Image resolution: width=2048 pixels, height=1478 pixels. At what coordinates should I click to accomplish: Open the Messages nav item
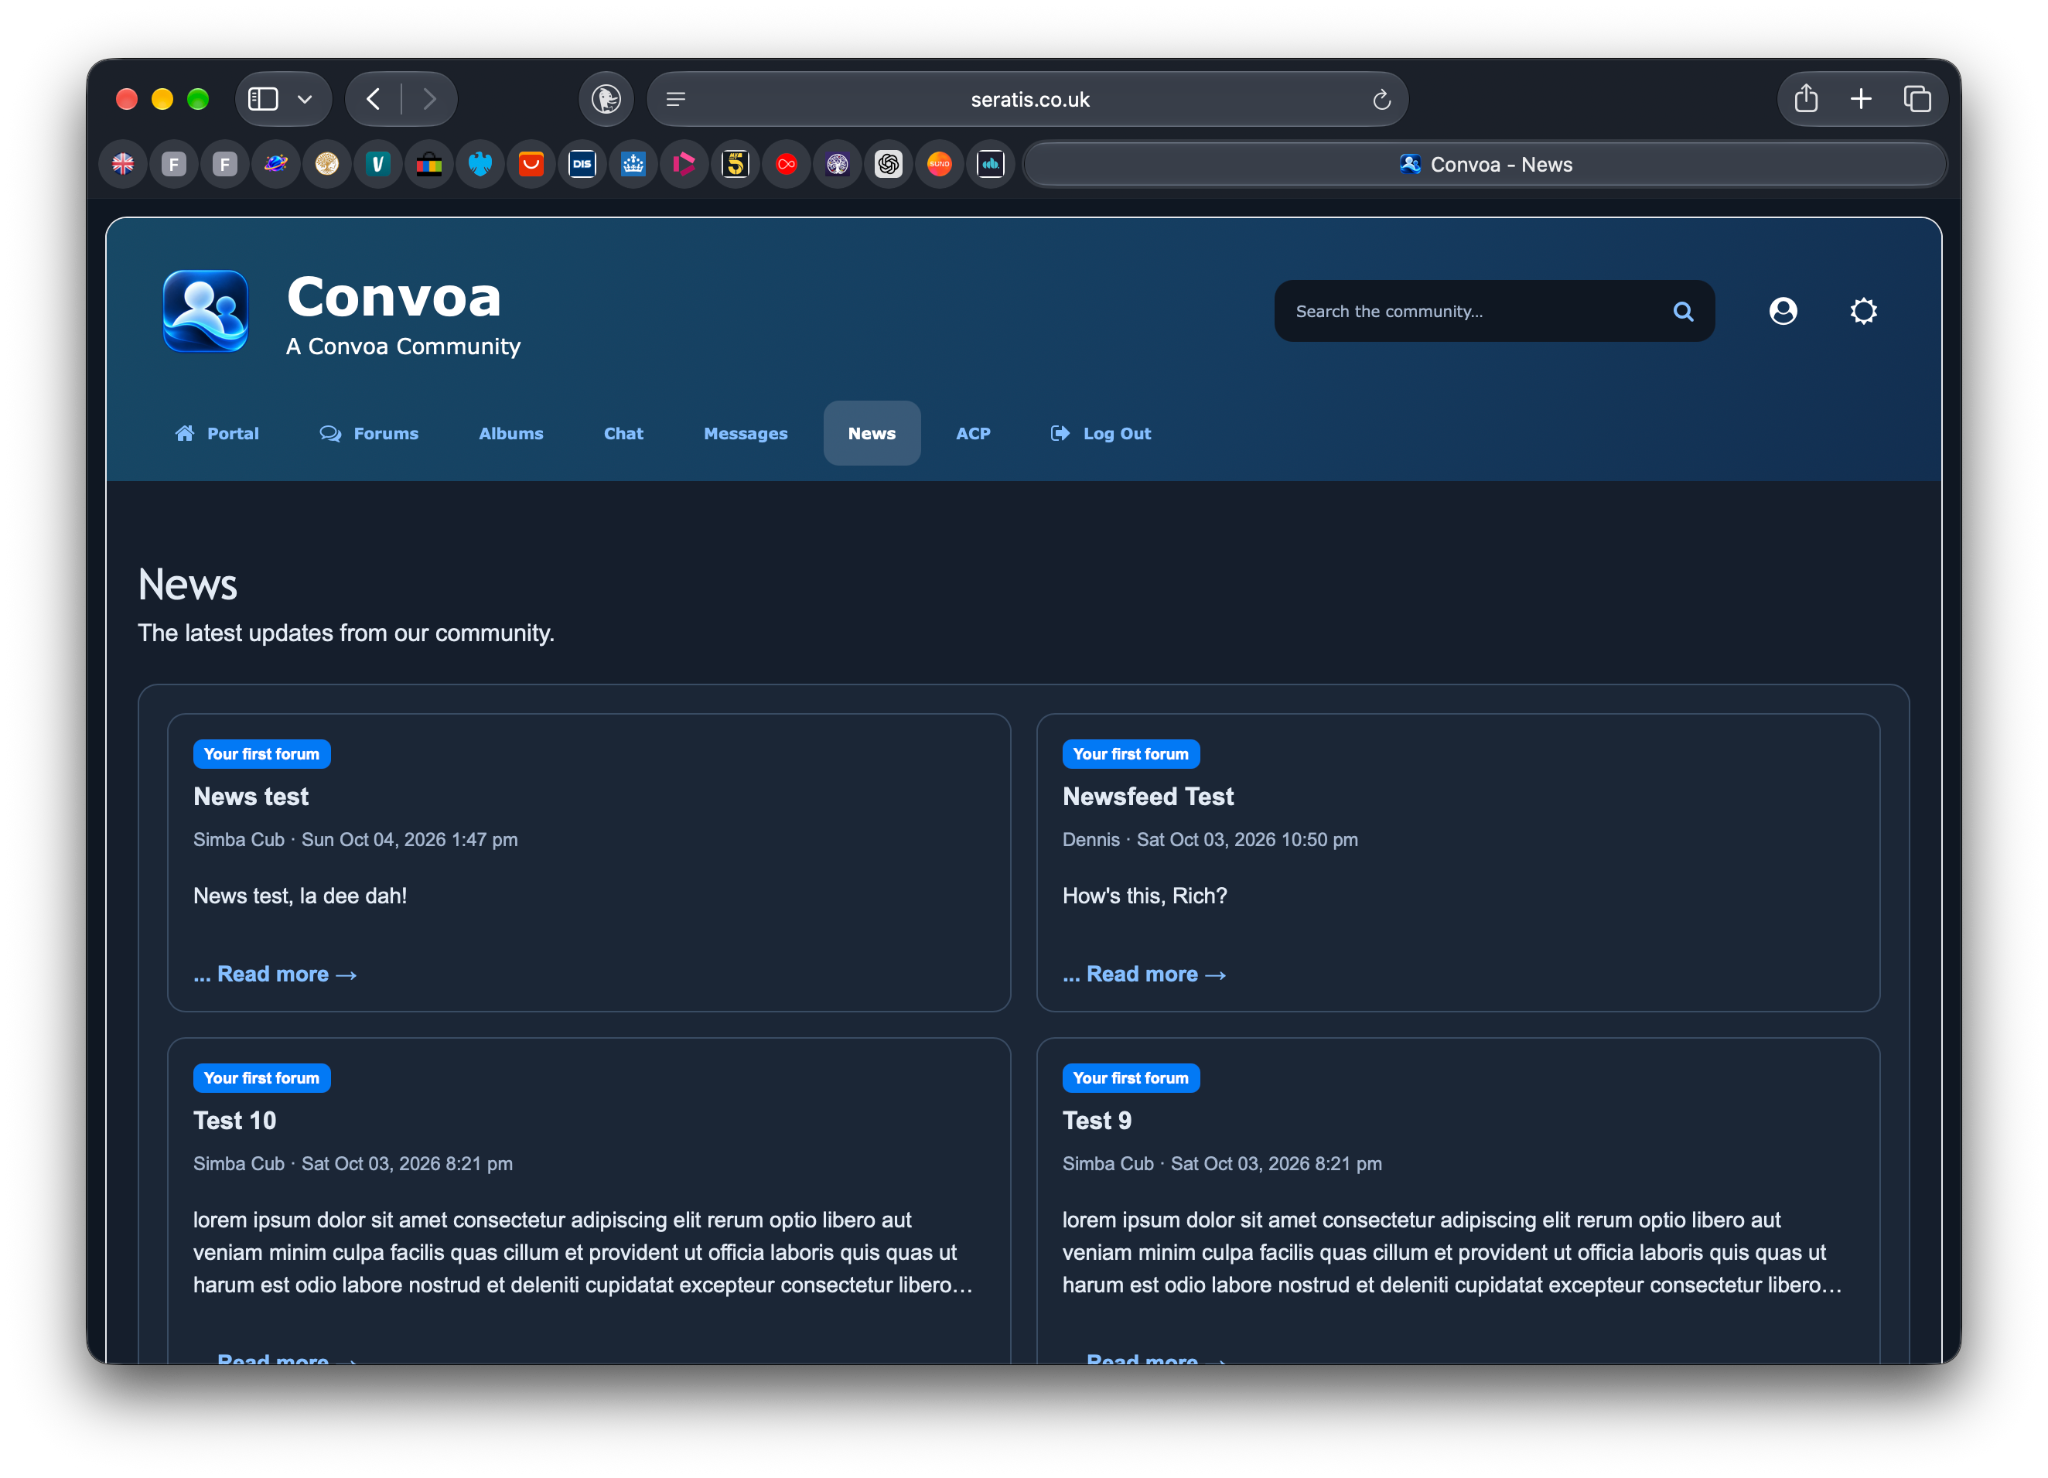coord(745,433)
